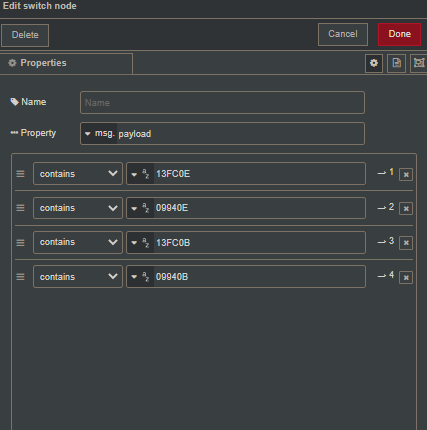Focus the Name input field
This screenshot has width=427, height=430.
click(222, 103)
